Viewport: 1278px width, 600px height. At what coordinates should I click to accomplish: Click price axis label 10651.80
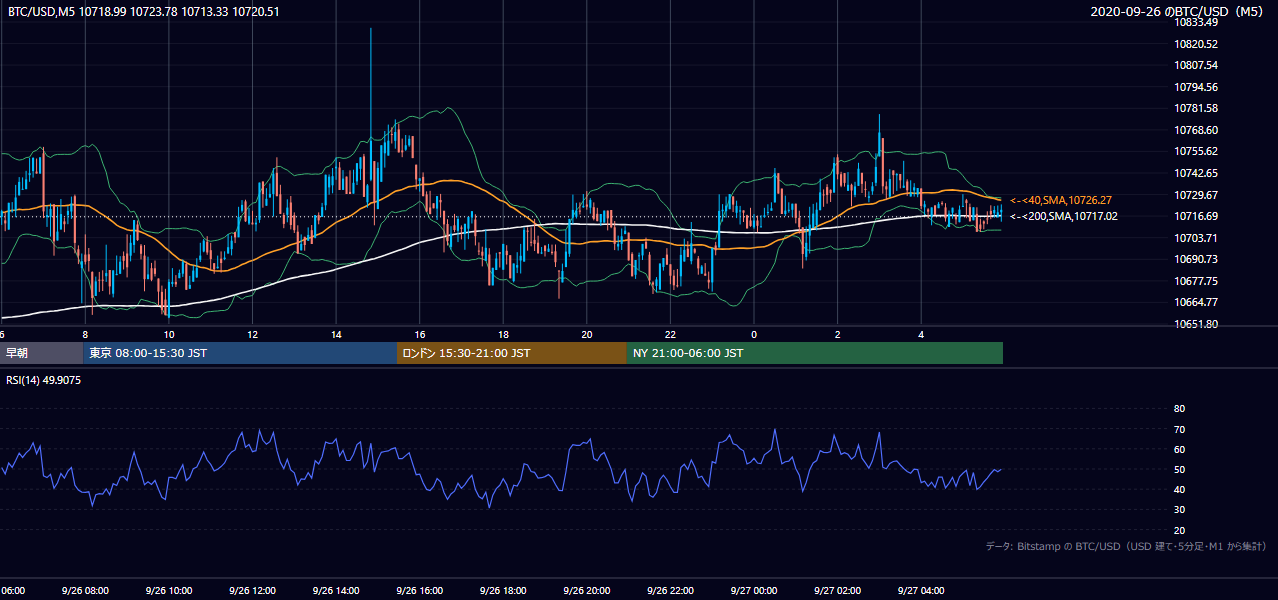click(1196, 324)
